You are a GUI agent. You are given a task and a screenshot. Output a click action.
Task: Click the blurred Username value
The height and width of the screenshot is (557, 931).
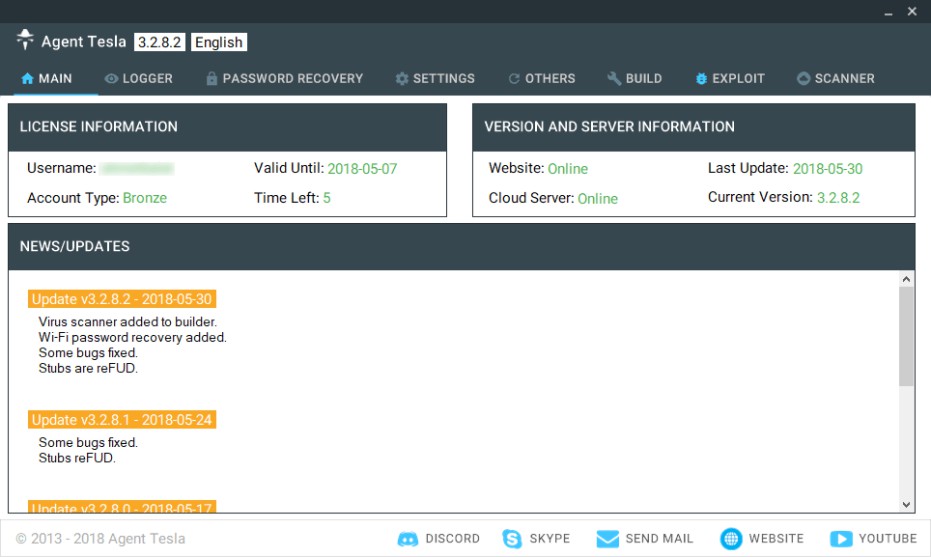coord(137,169)
